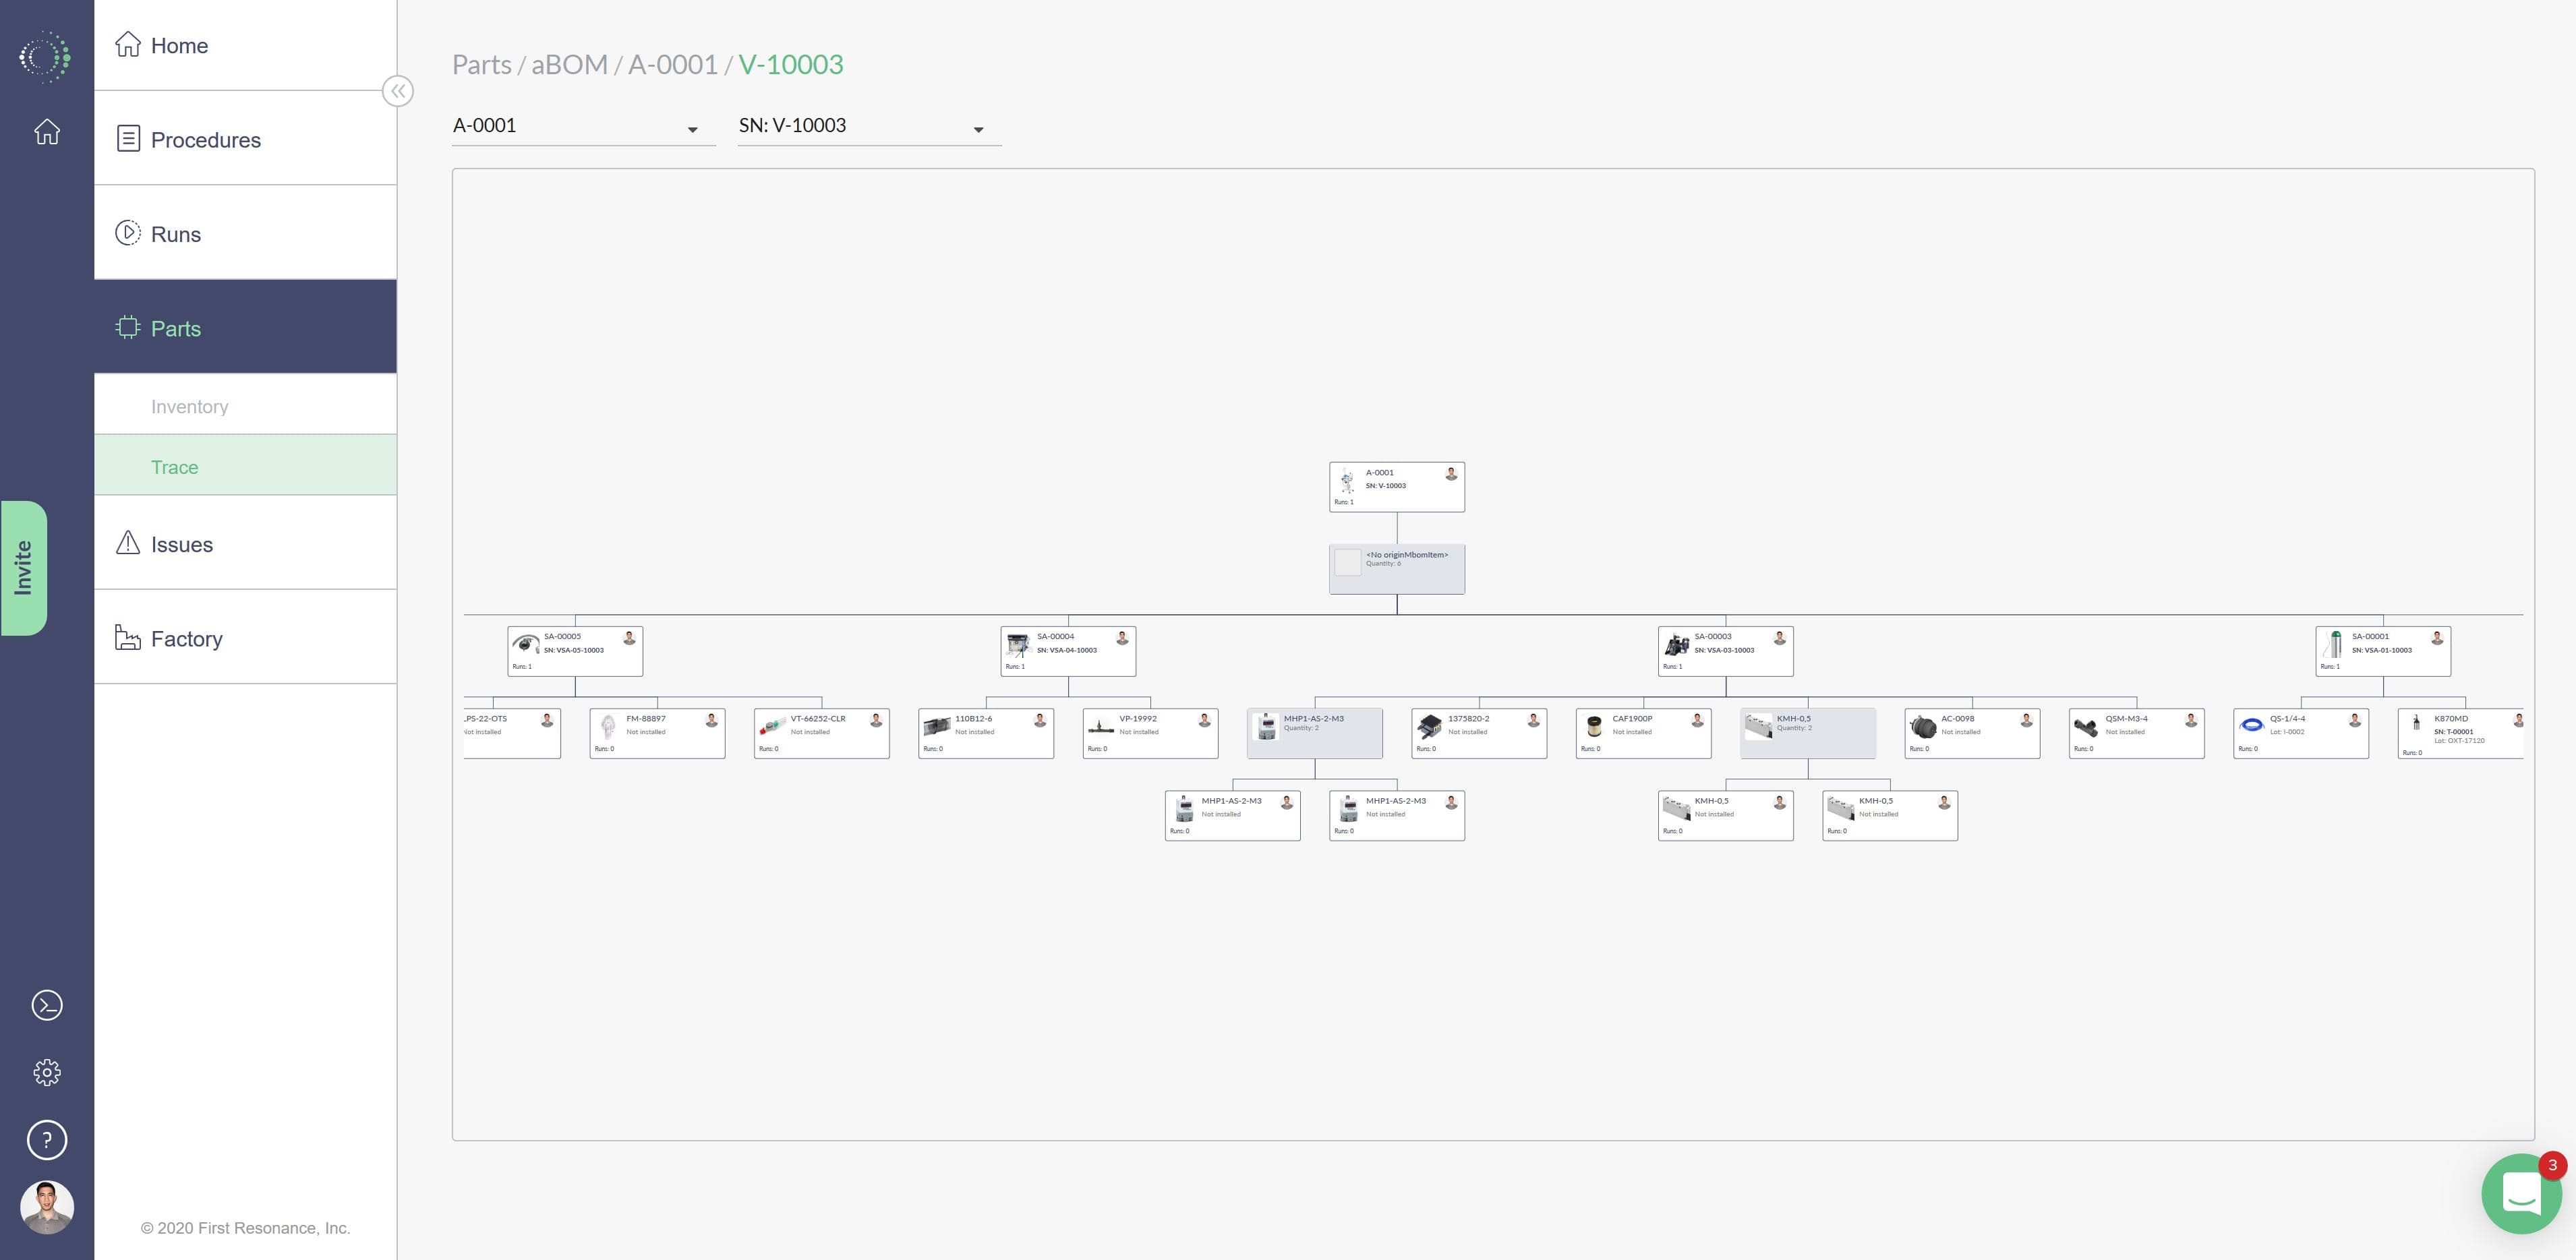Viewport: 2576px width, 1260px height.
Task: Select the SA-00003 subassembly node
Action: (1725, 651)
